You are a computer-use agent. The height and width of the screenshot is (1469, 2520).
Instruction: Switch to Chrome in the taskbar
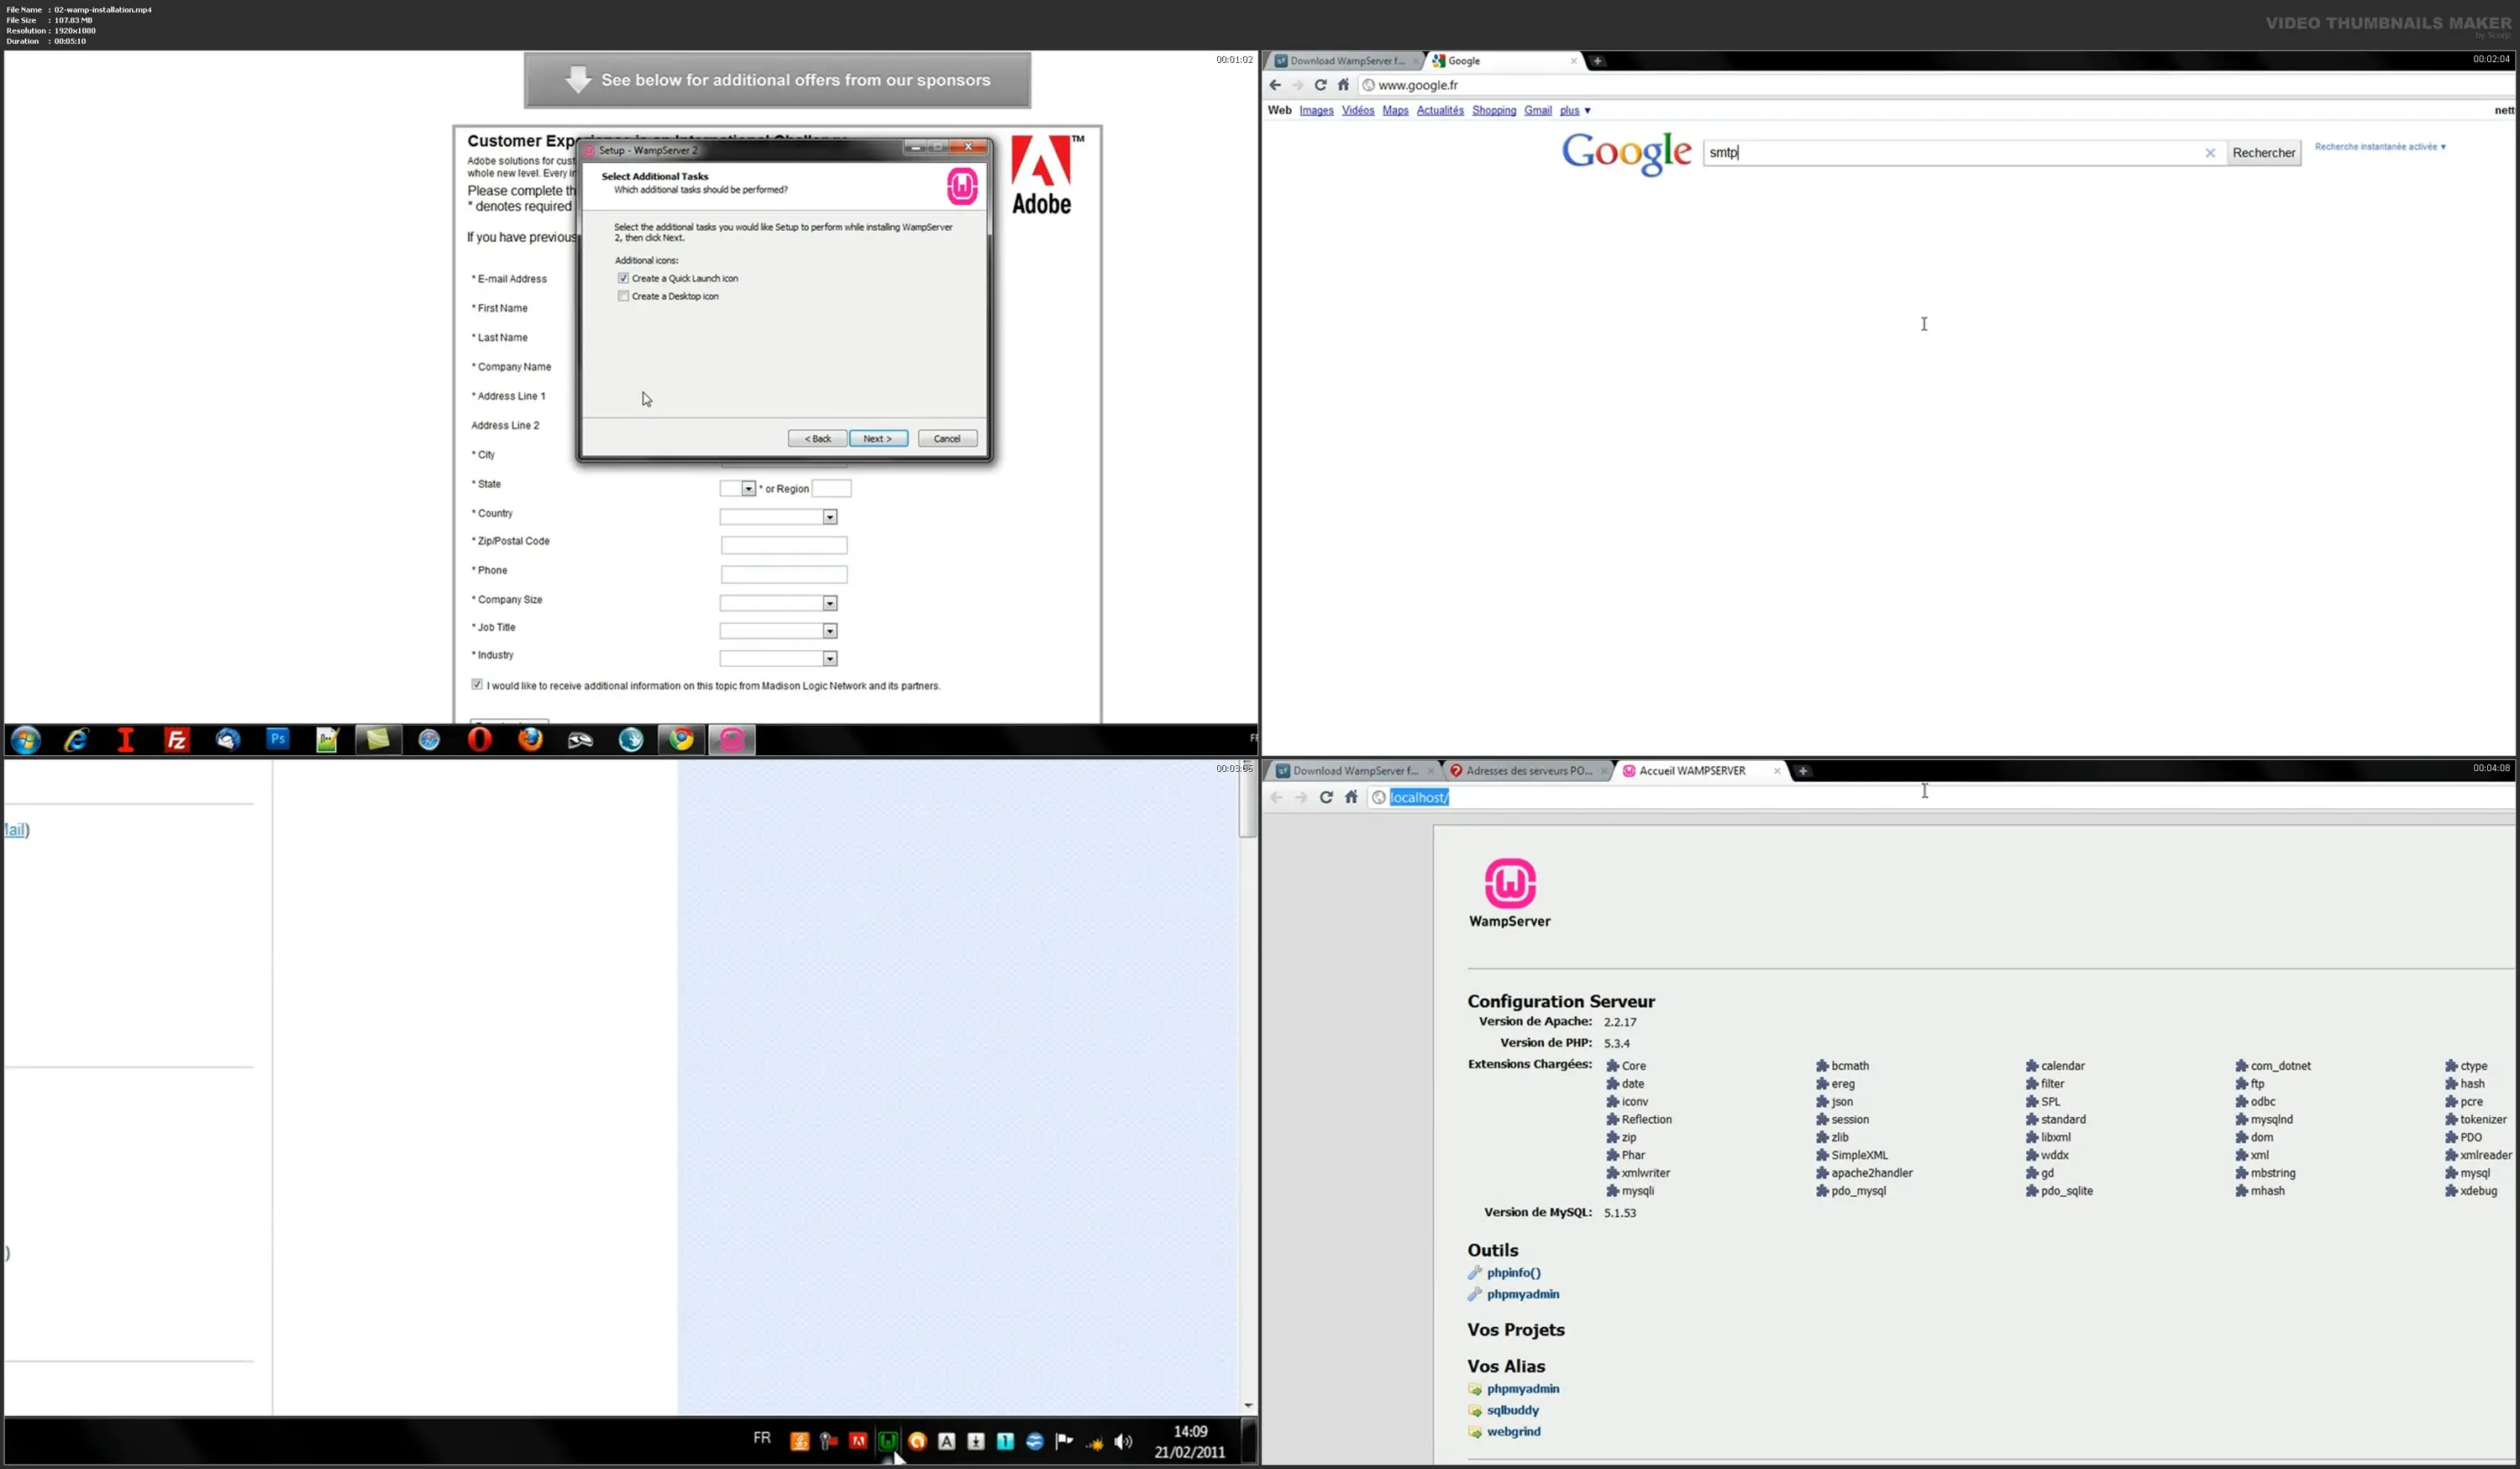(681, 740)
